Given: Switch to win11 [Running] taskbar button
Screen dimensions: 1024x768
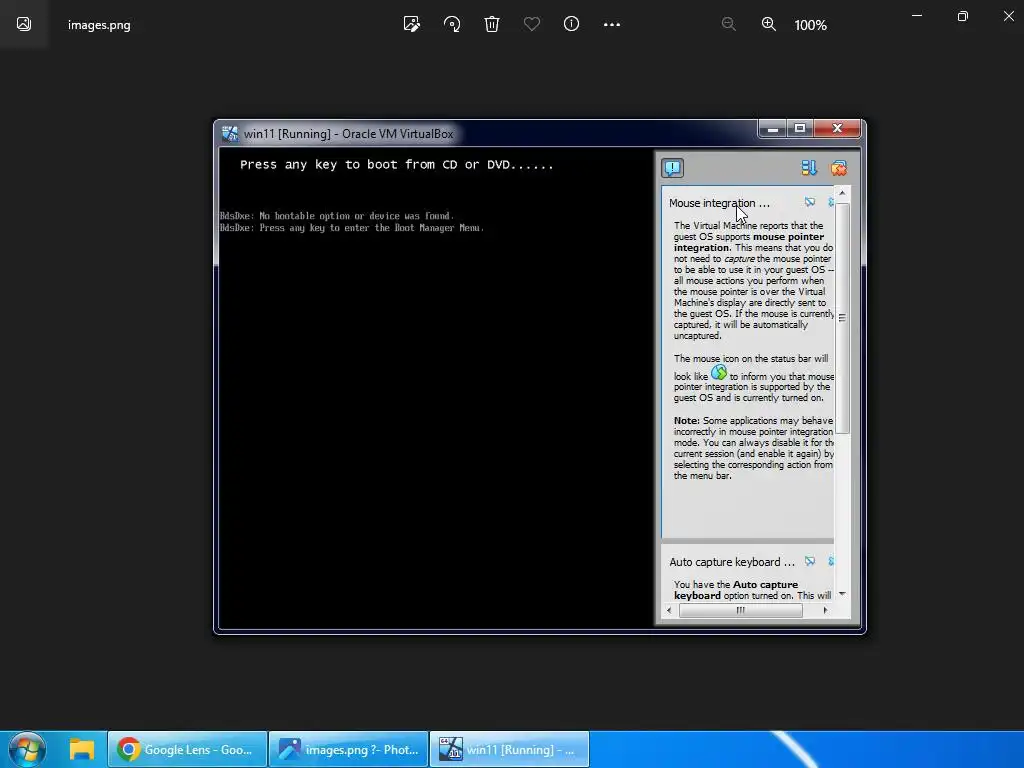Looking at the screenshot, I should [509, 750].
